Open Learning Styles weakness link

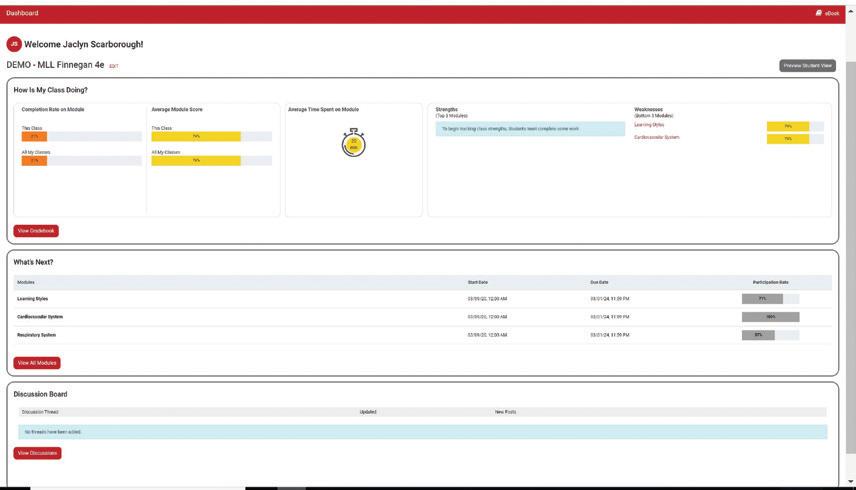tap(649, 125)
